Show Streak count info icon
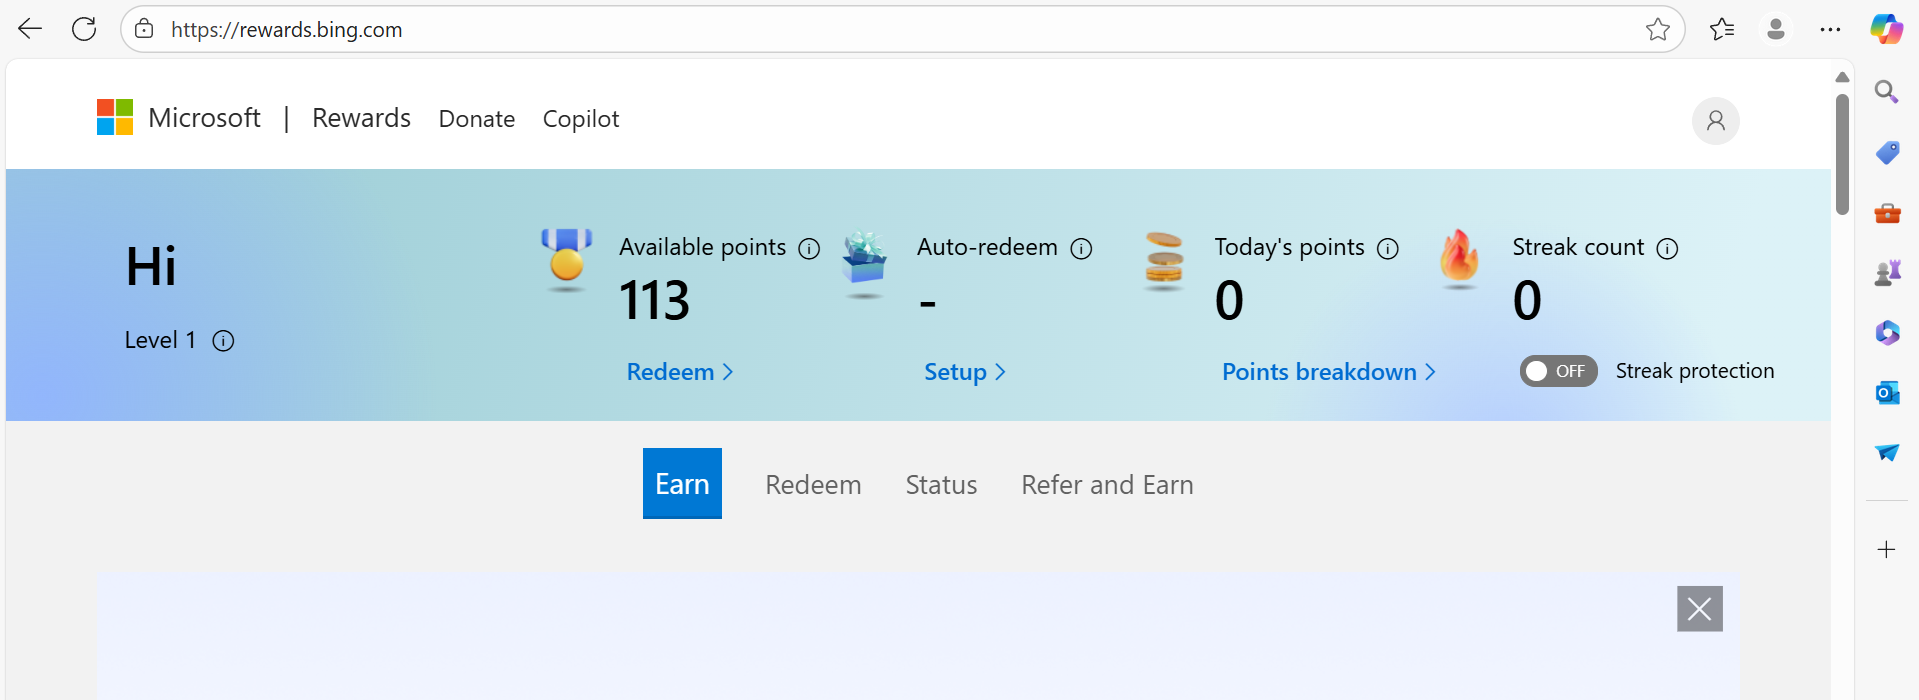1919x700 pixels. [x=1667, y=248]
